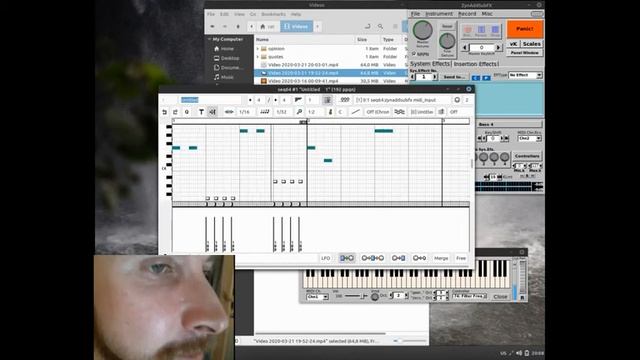The image size is (640, 360).
Task: Click the vK virtual keyboard button
Action: [513, 44]
